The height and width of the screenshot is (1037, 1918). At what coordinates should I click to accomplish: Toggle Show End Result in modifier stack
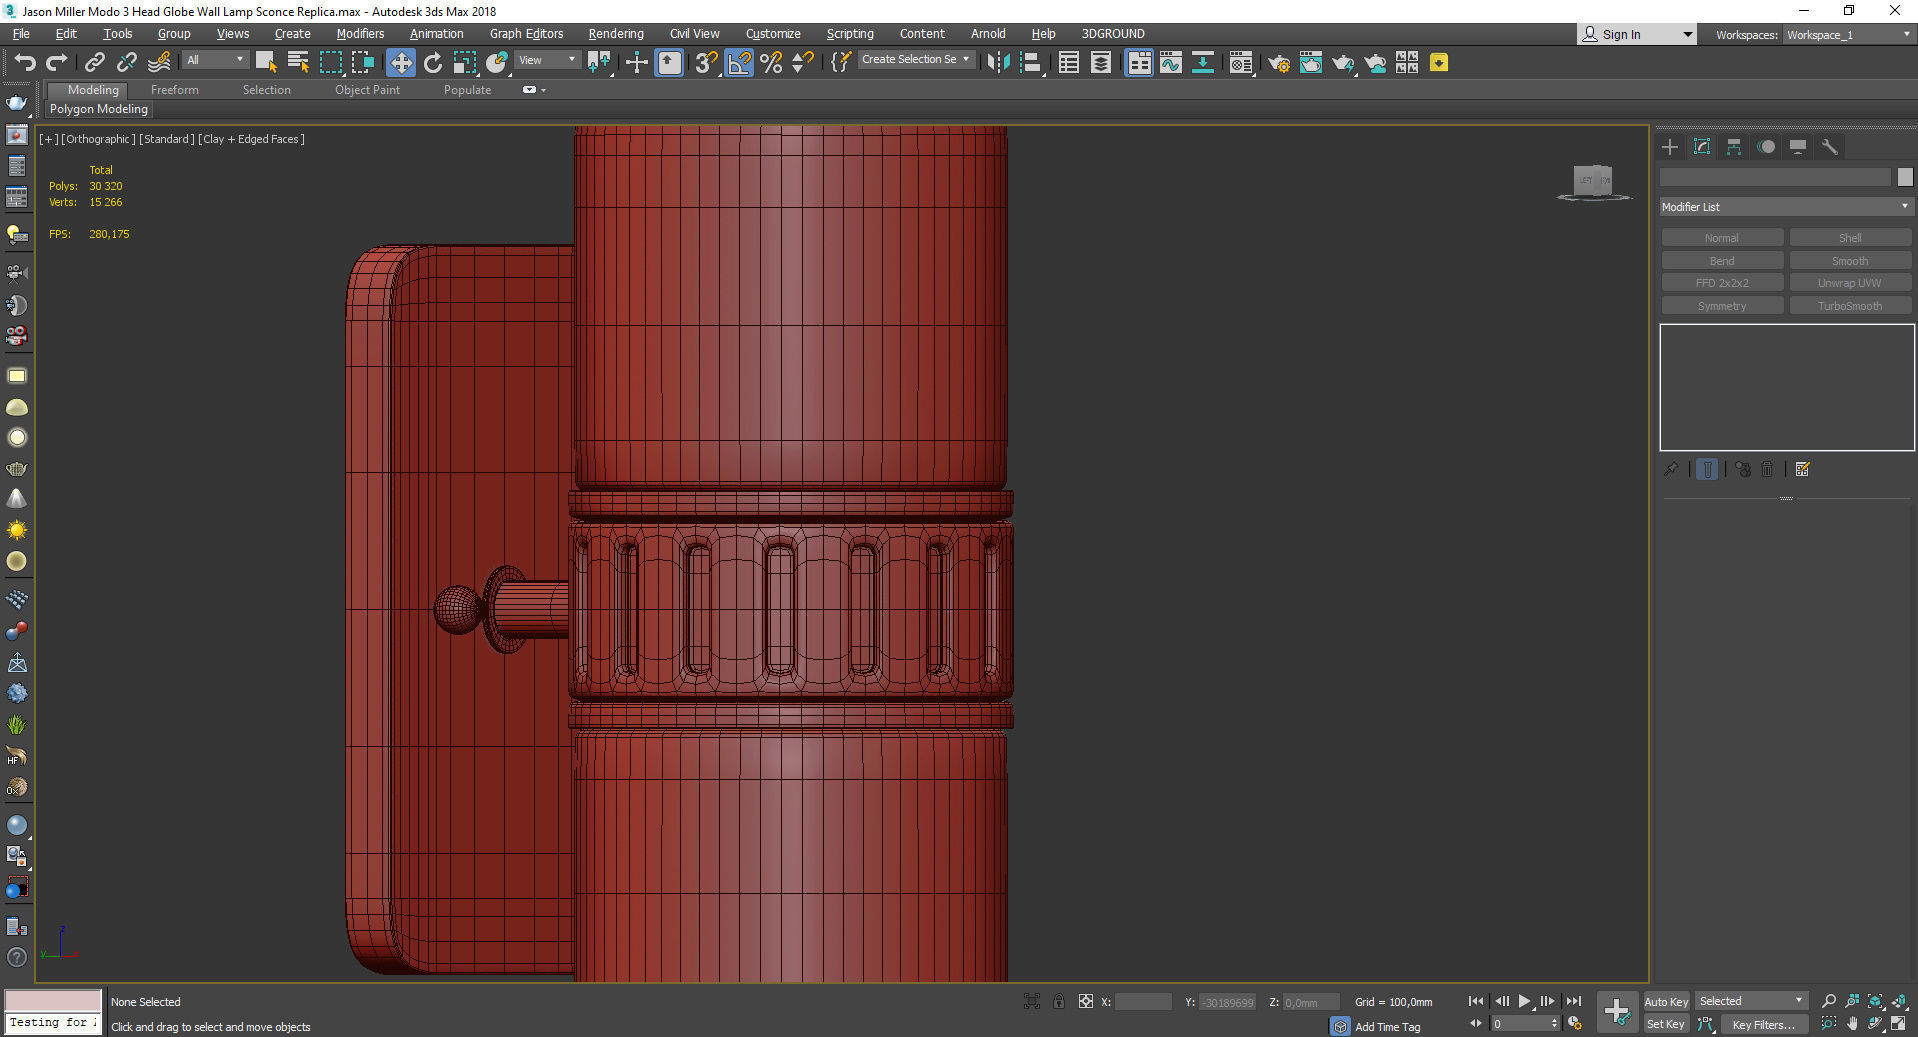coord(1707,469)
